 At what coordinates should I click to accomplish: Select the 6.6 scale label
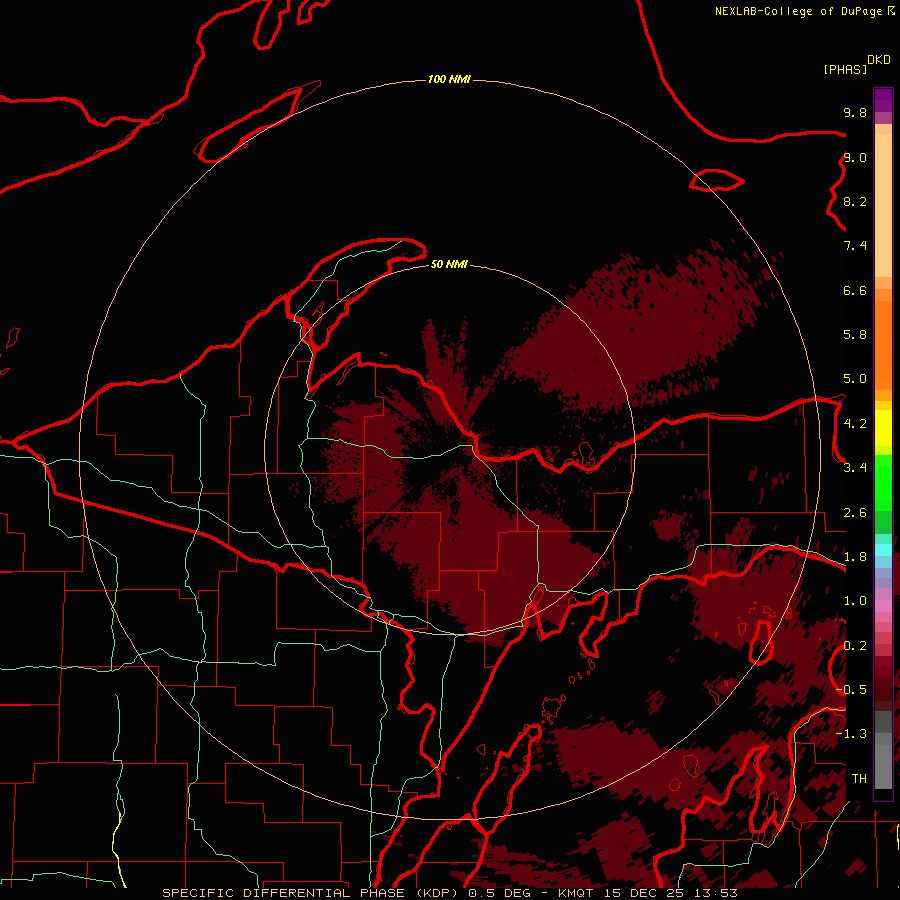click(855, 290)
